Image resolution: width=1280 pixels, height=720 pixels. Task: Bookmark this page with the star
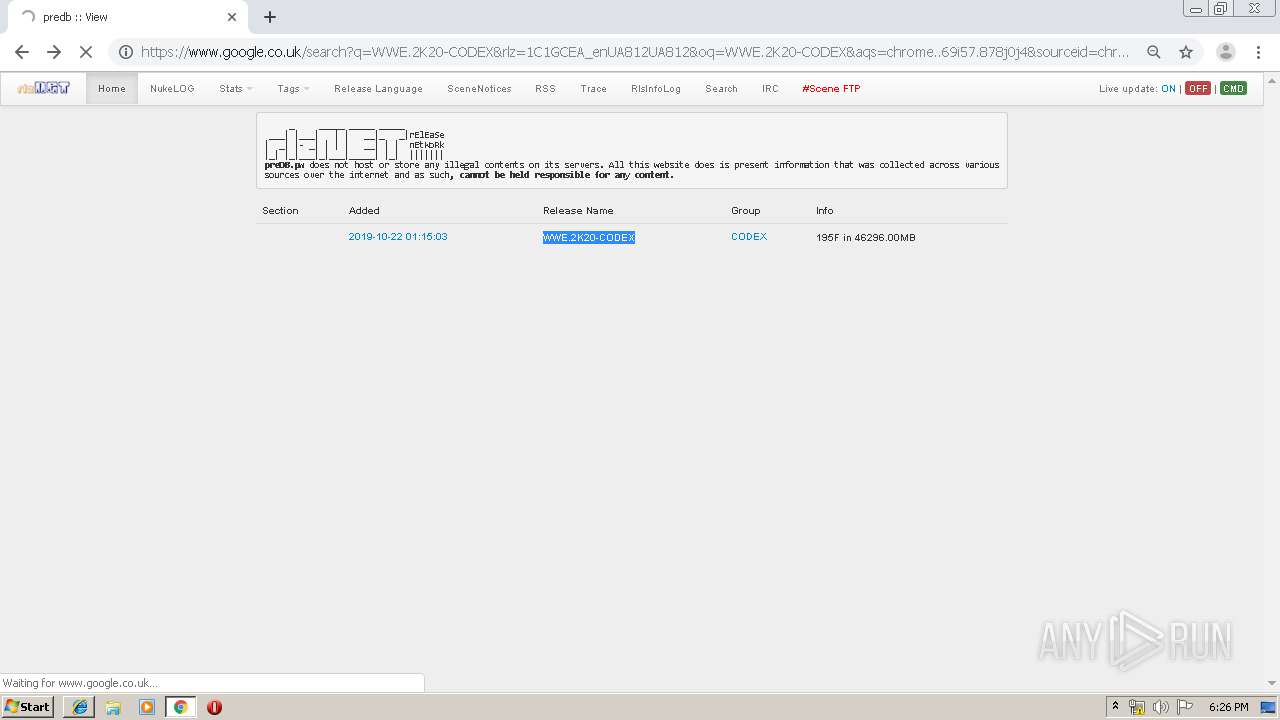coord(1186,52)
